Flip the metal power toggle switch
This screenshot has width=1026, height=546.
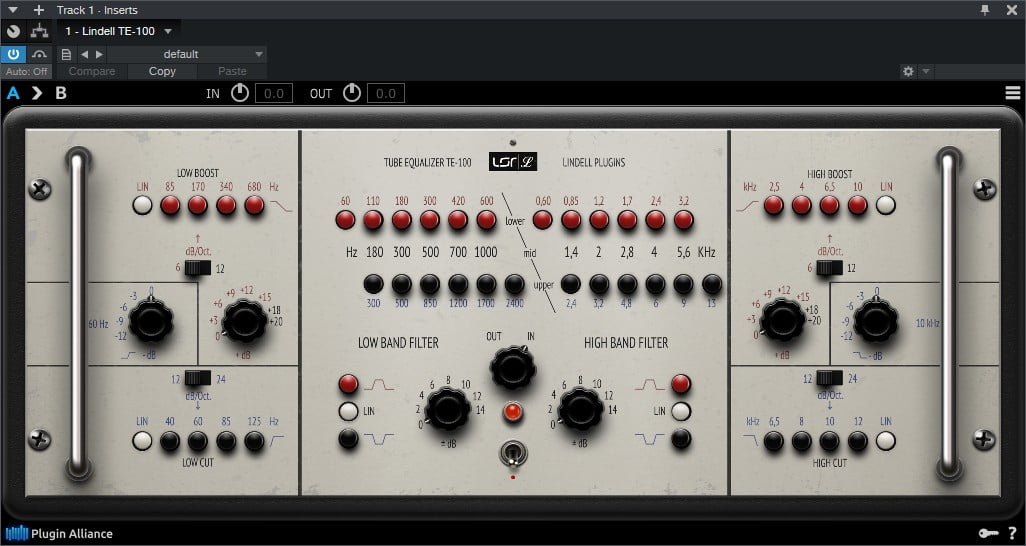click(513, 454)
